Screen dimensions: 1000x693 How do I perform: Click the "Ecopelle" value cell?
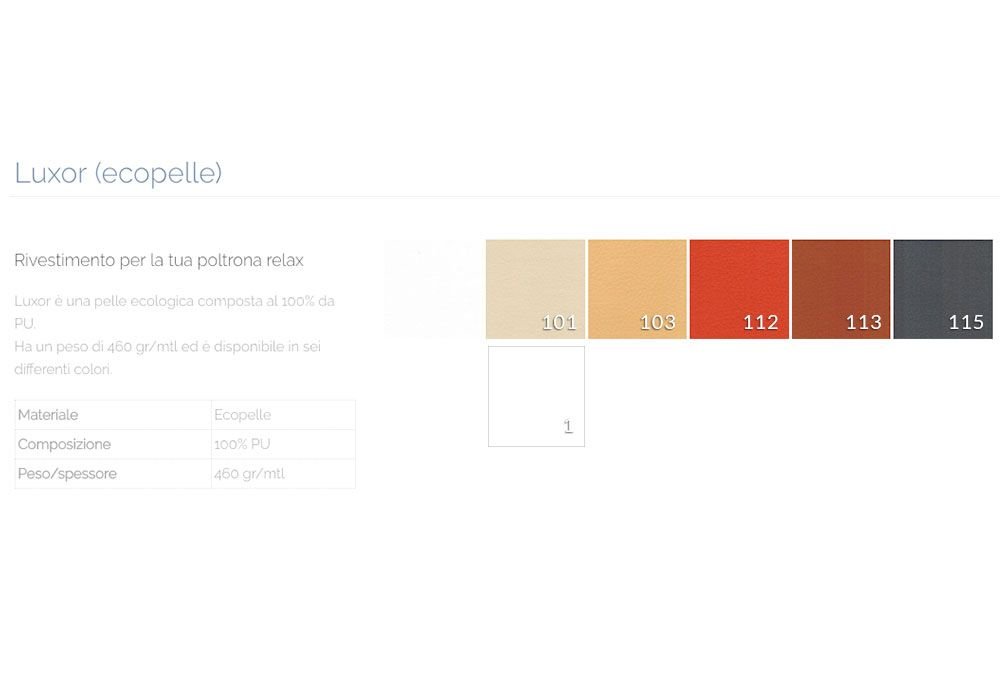coord(242,415)
